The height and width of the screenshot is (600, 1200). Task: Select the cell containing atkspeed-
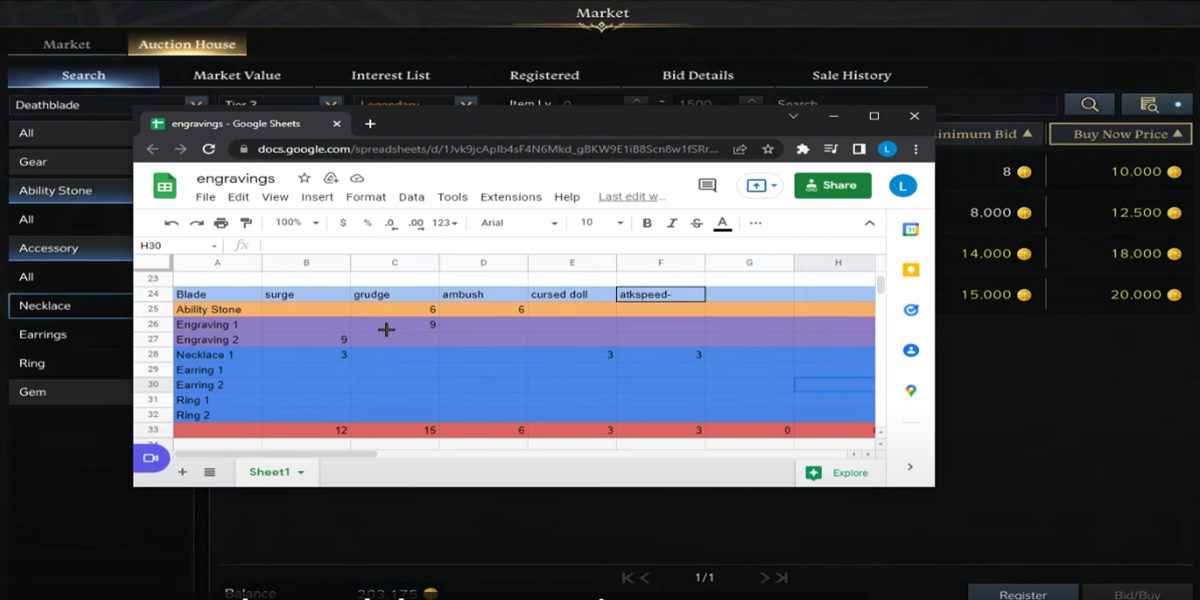(x=661, y=295)
